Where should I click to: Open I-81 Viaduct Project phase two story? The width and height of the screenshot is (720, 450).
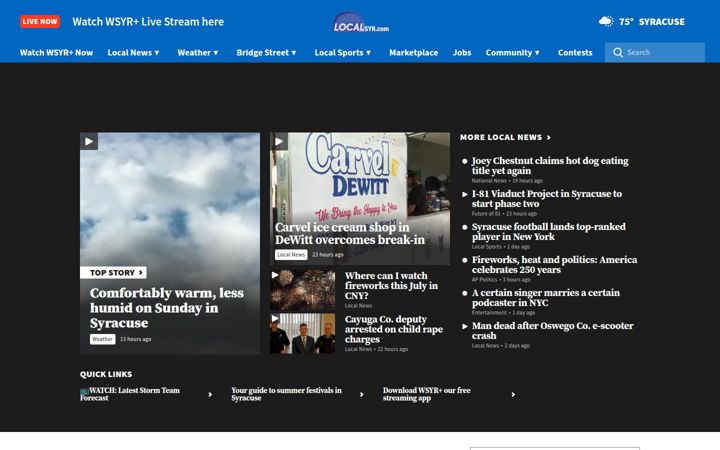pos(547,198)
